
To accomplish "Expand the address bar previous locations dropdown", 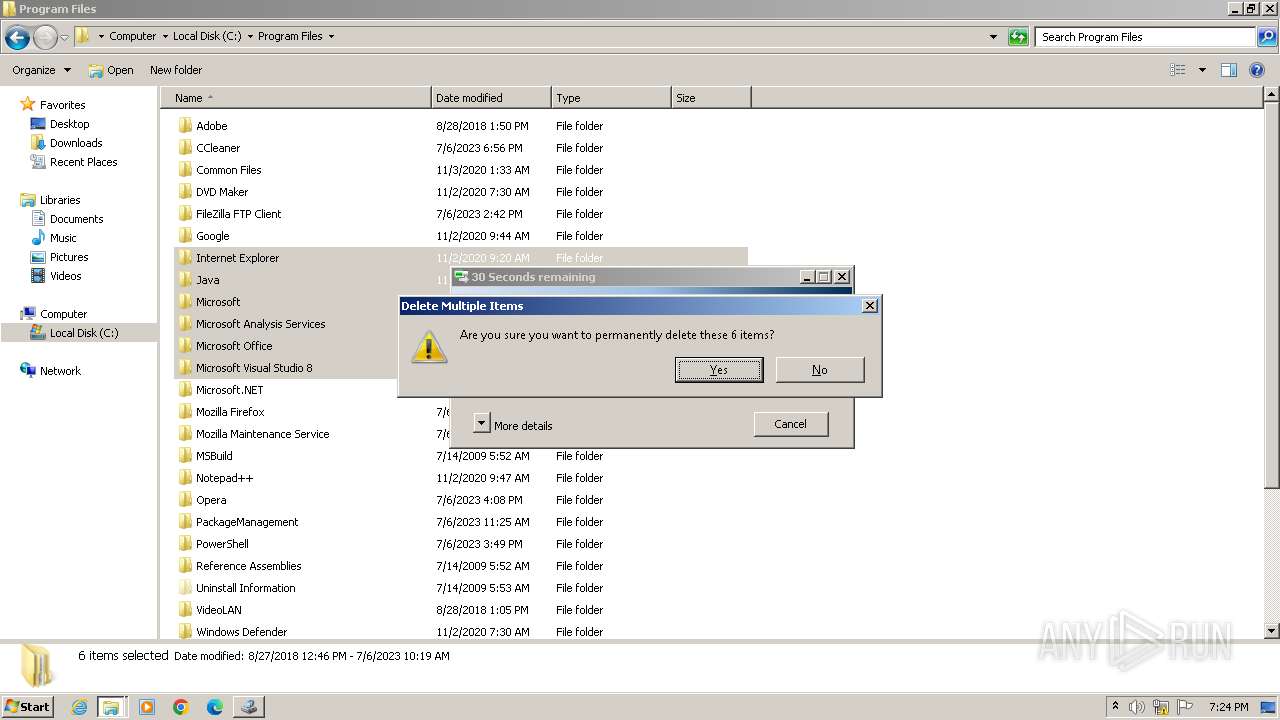I will (993, 37).
